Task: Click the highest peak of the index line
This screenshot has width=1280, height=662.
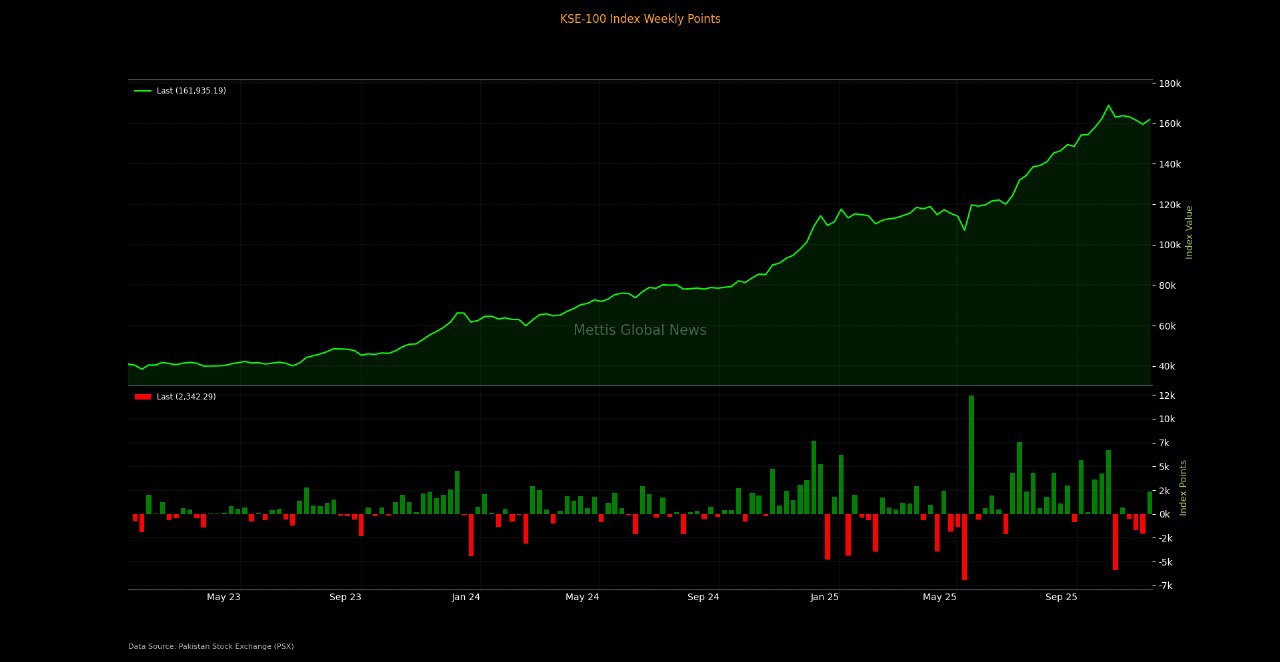Action: point(1108,105)
